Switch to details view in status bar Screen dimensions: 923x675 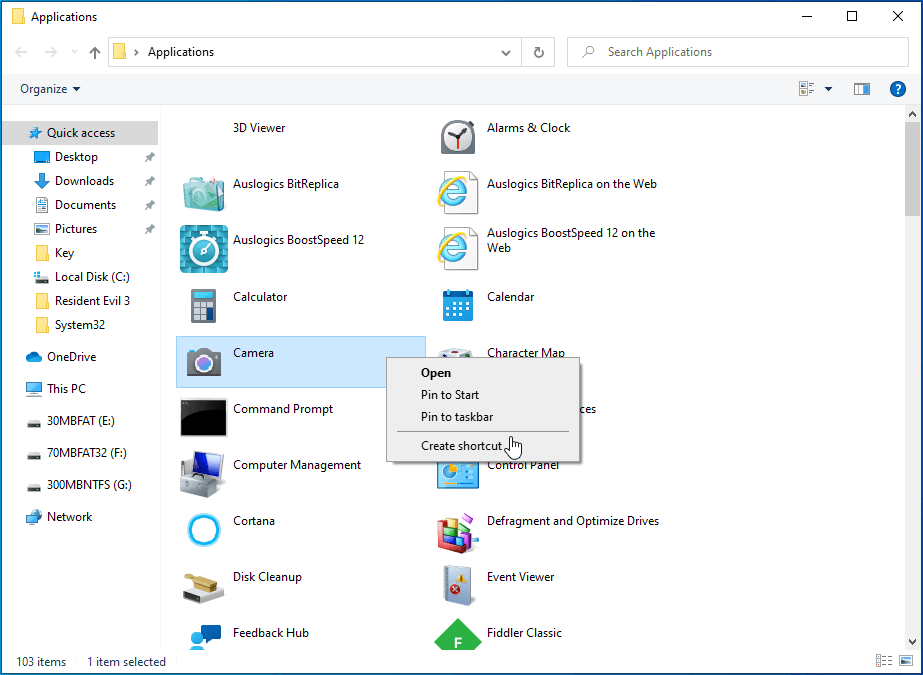(883, 661)
